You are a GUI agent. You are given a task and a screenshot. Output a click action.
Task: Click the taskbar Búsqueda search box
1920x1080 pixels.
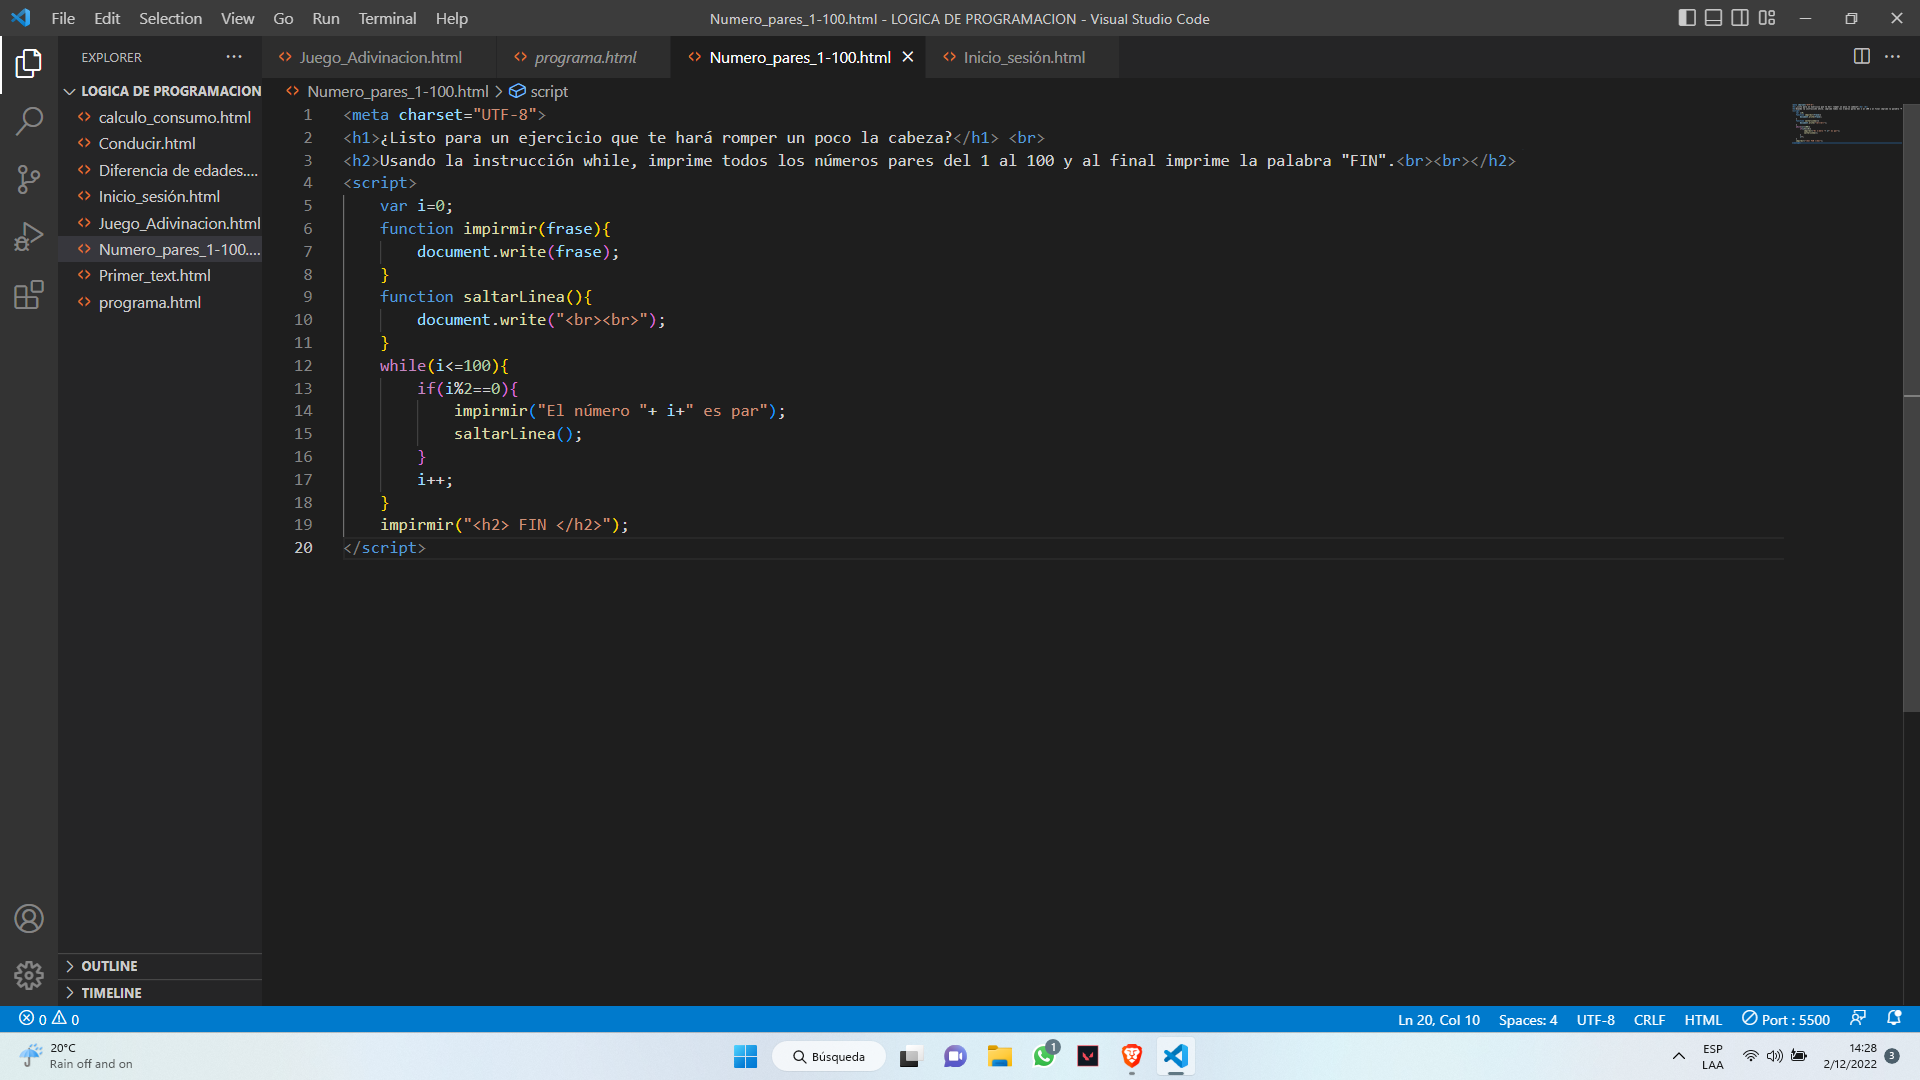(829, 1056)
